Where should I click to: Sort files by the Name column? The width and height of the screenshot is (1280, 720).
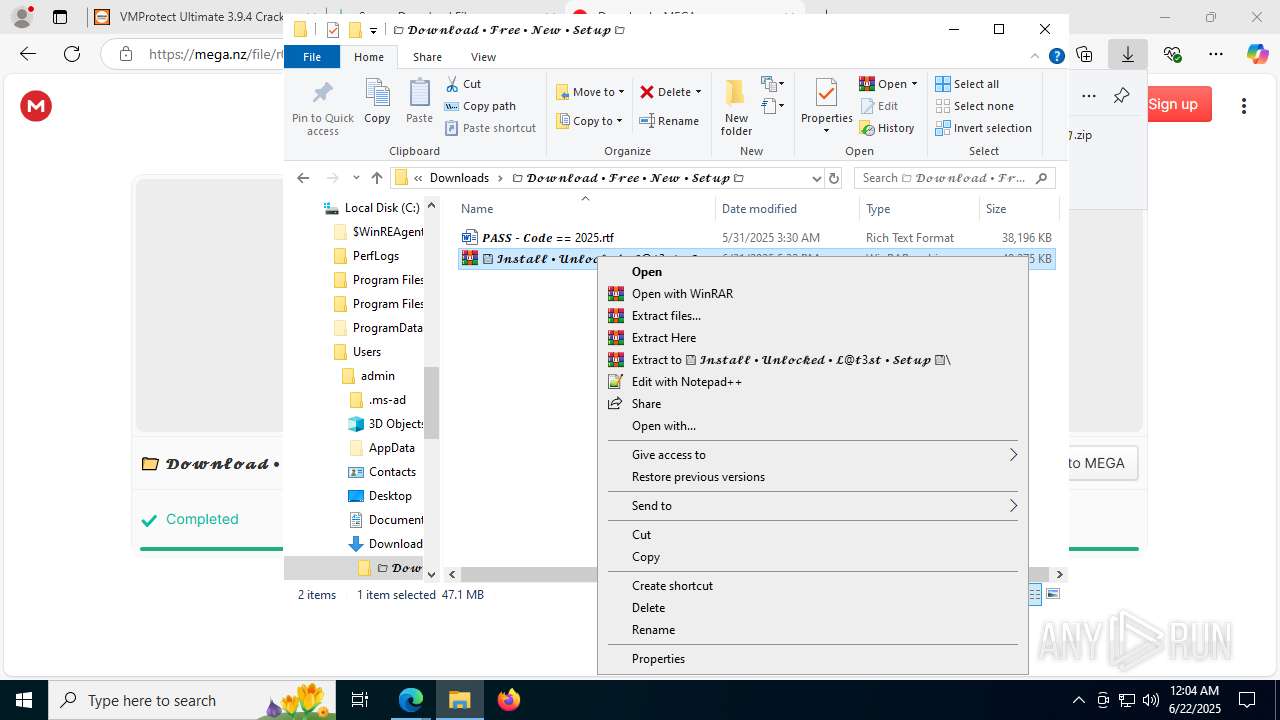[585, 209]
